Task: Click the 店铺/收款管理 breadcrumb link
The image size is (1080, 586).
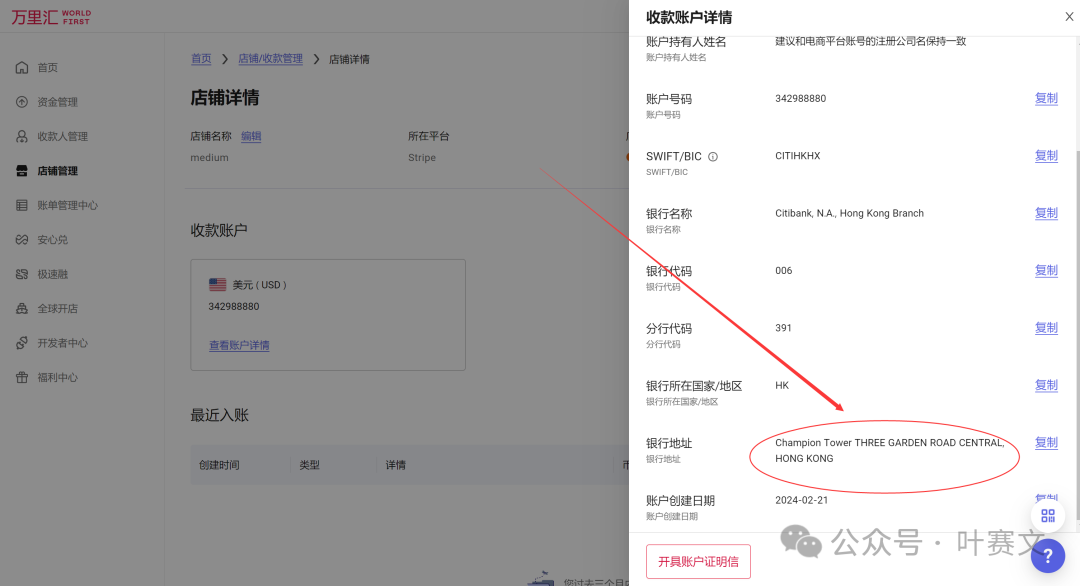Action: (x=270, y=59)
